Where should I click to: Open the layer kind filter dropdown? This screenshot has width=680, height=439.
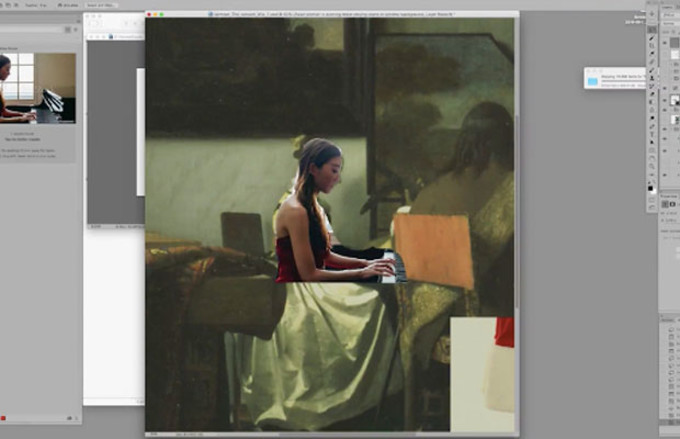tap(671, 15)
